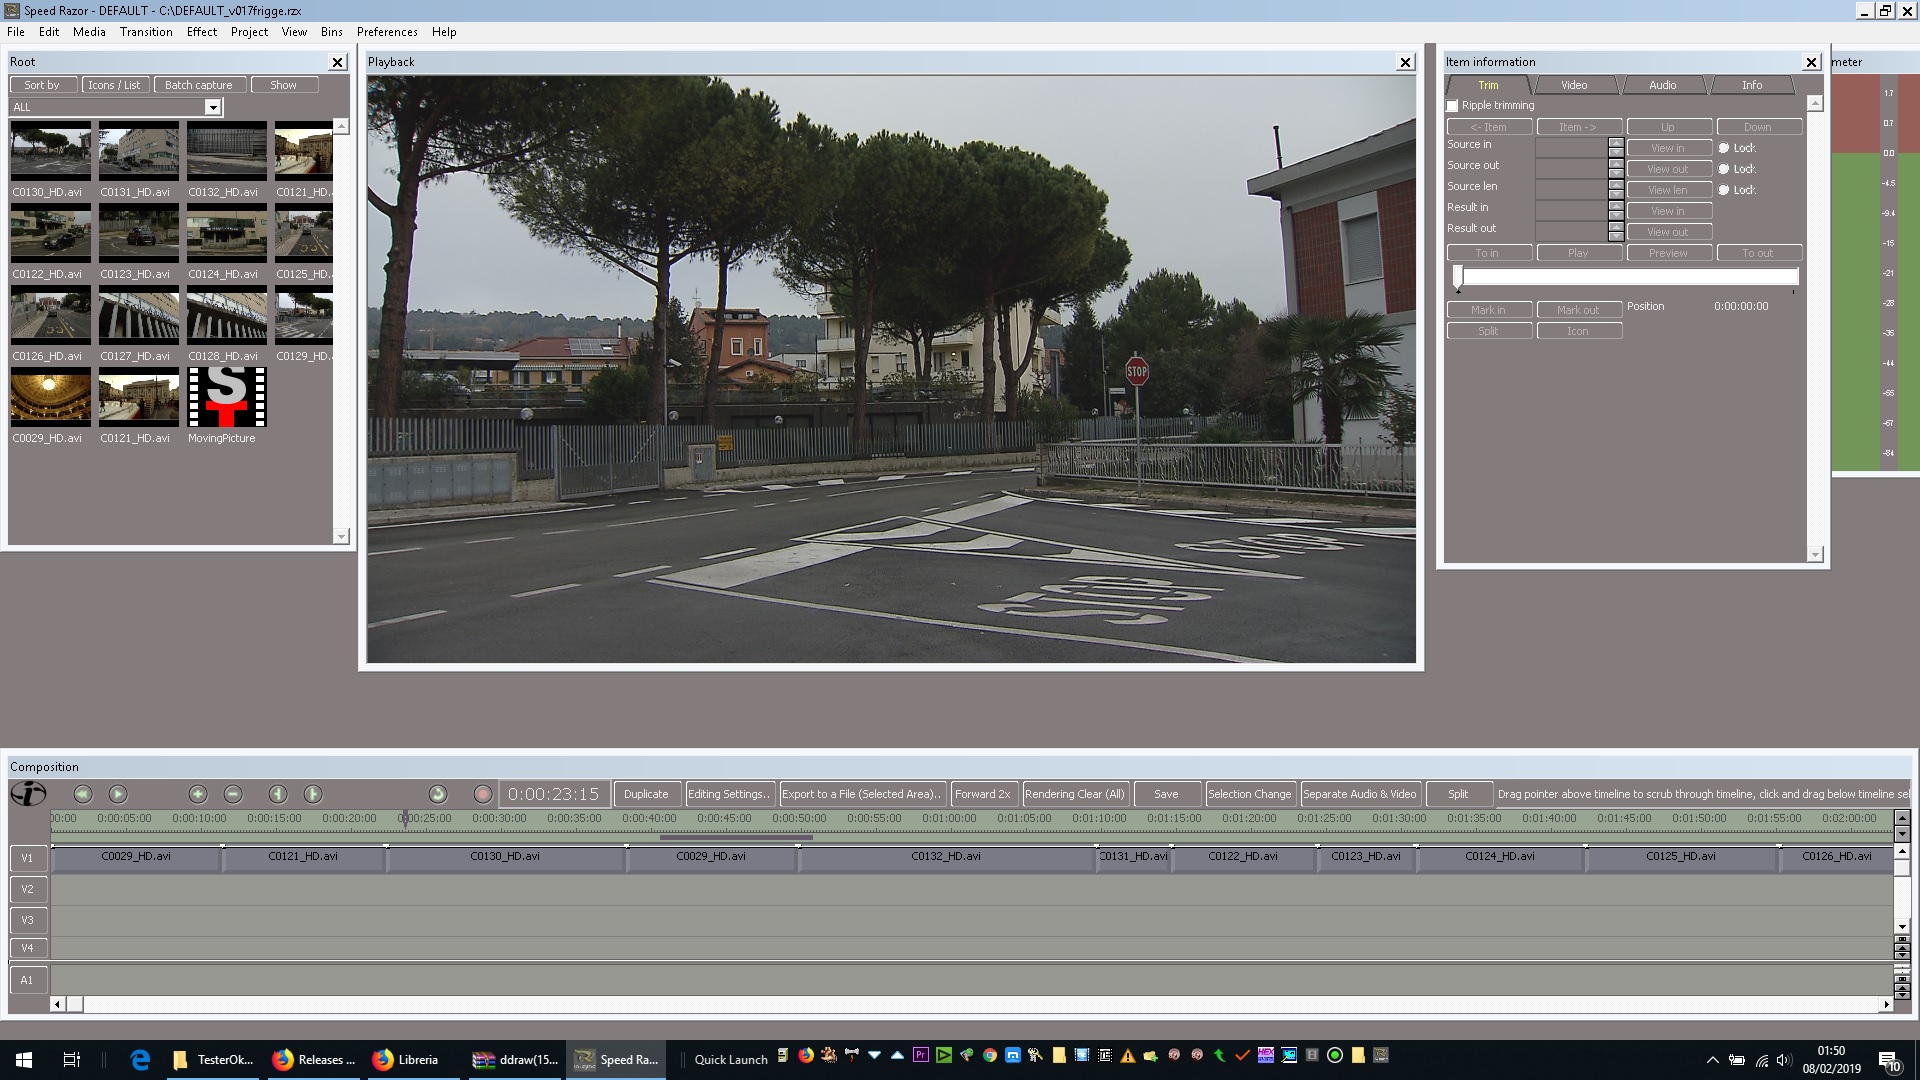Screen dimensions: 1920x1080
Task: Click the Speed Razor logo in Composition corner
Action: click(x=28, y=794)
